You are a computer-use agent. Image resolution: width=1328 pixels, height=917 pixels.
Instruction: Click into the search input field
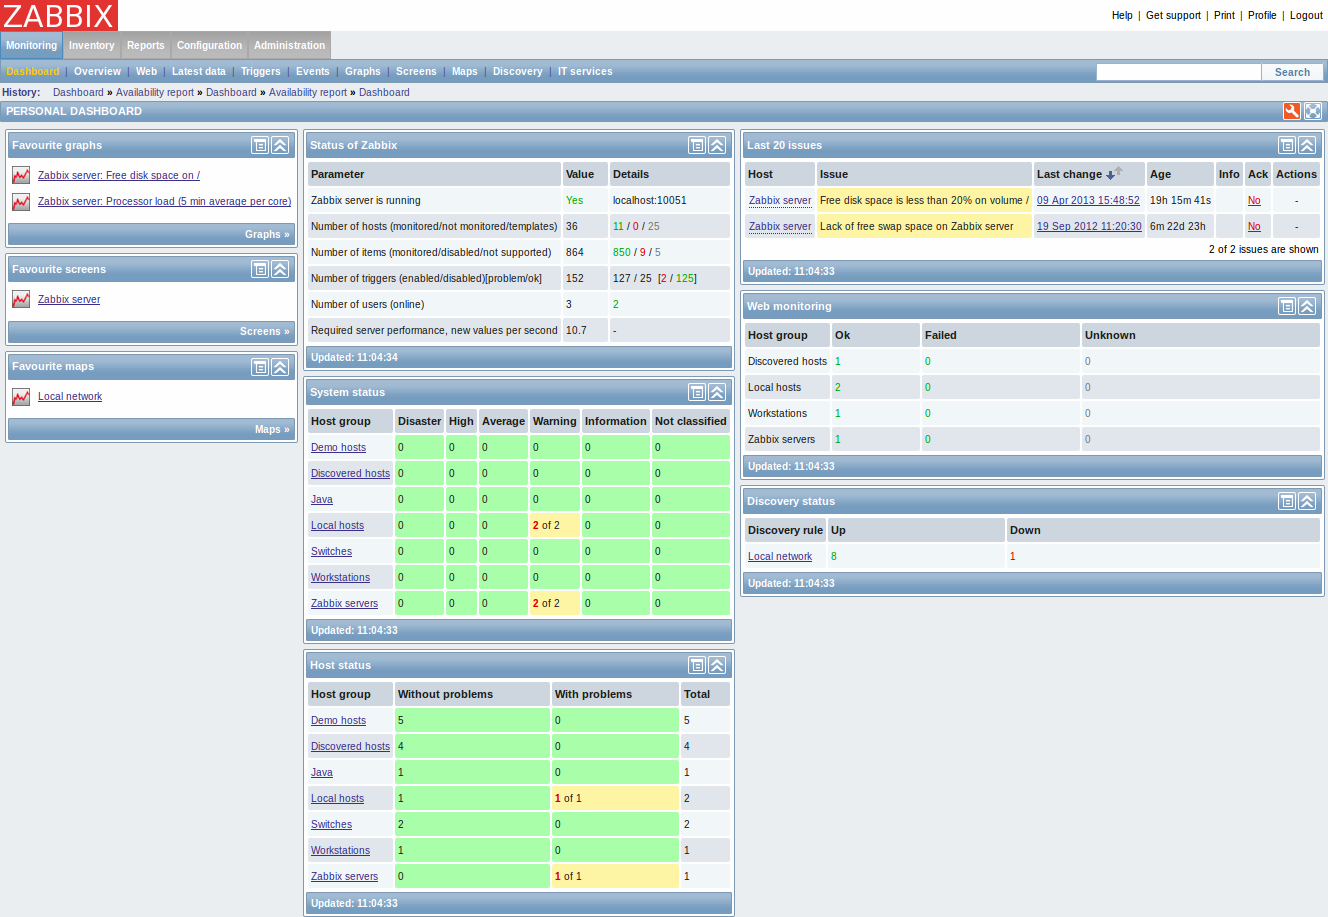coord(1179,72)
